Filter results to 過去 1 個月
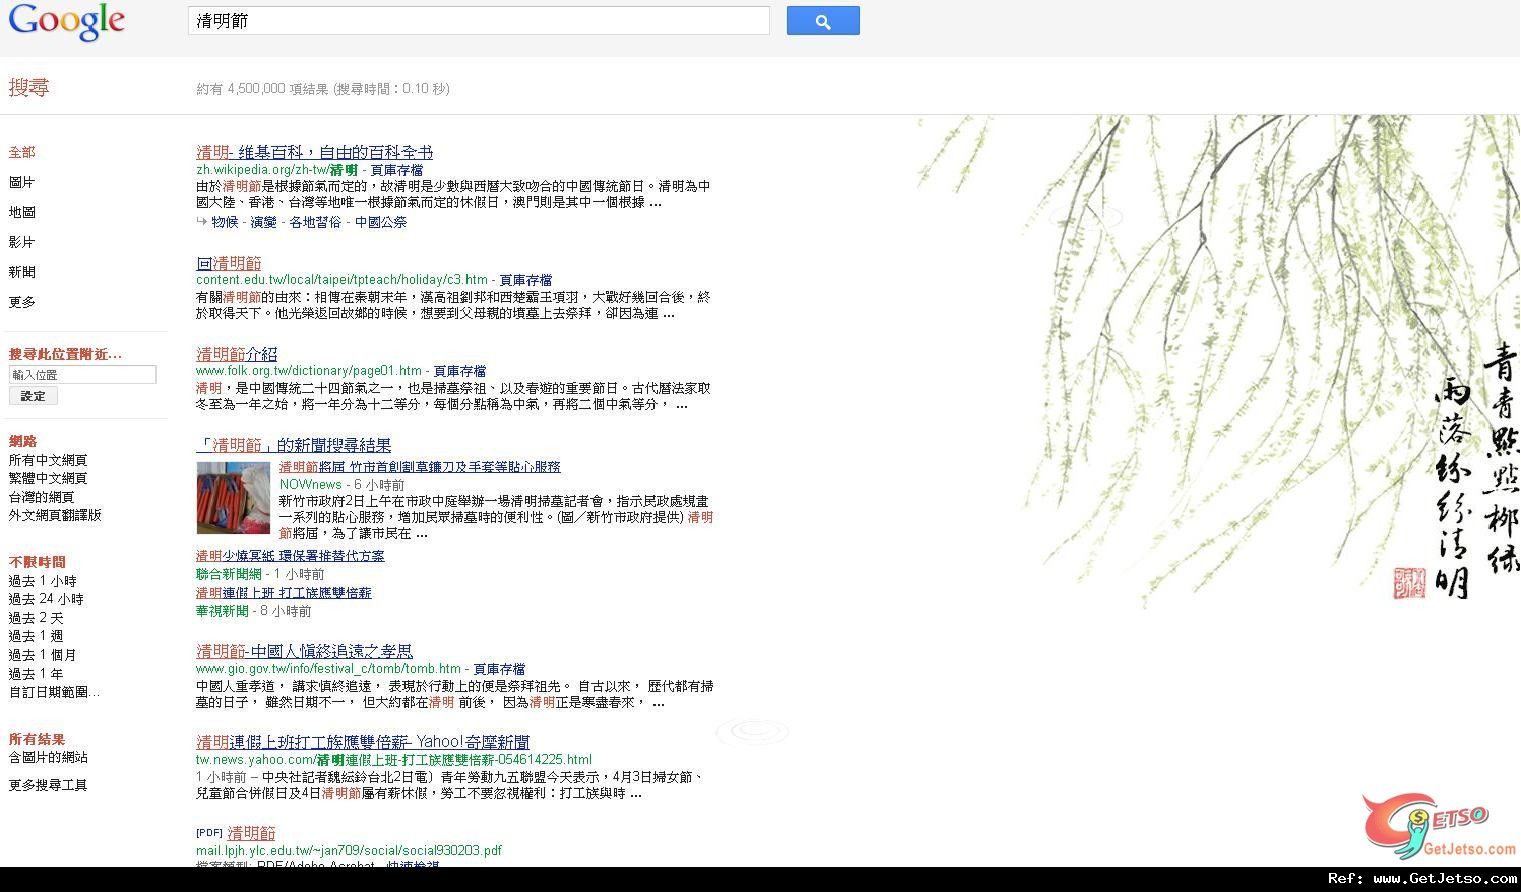 42,655
